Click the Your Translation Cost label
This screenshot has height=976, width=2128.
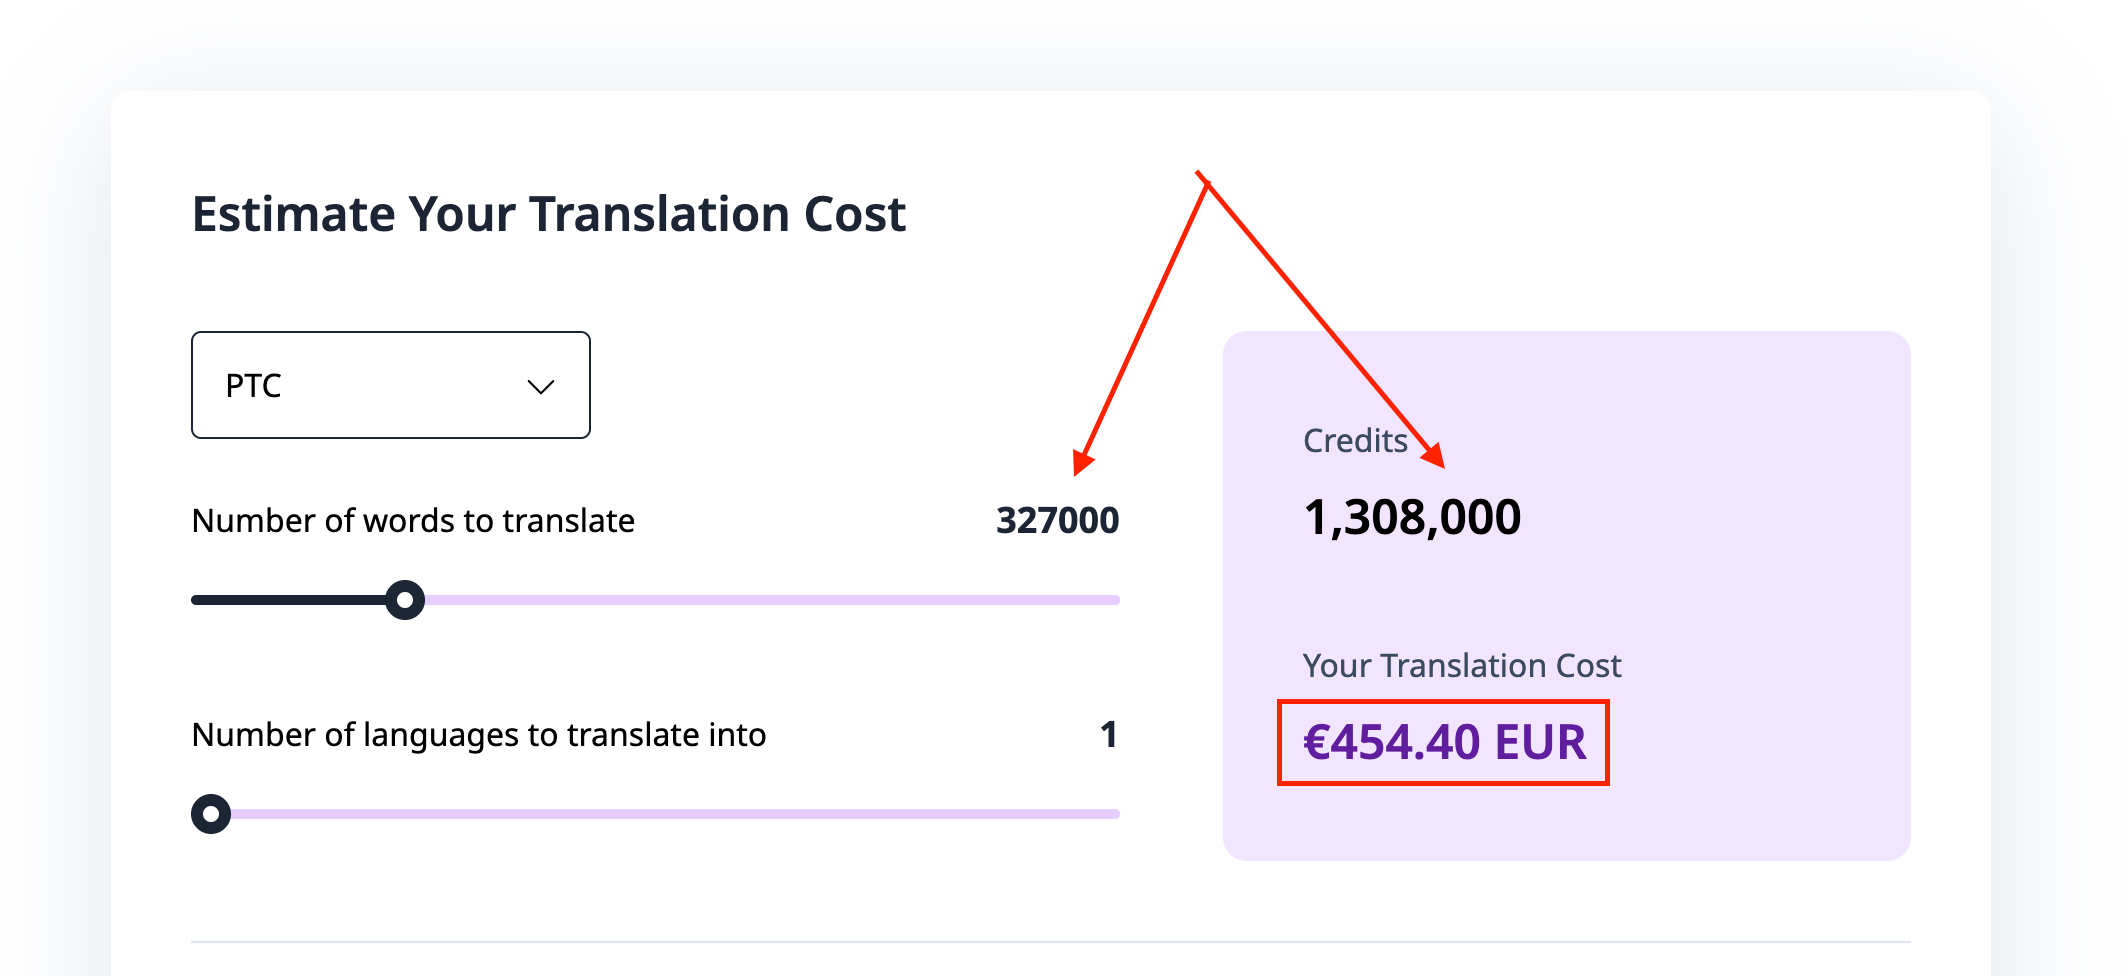click(1461, 666)
